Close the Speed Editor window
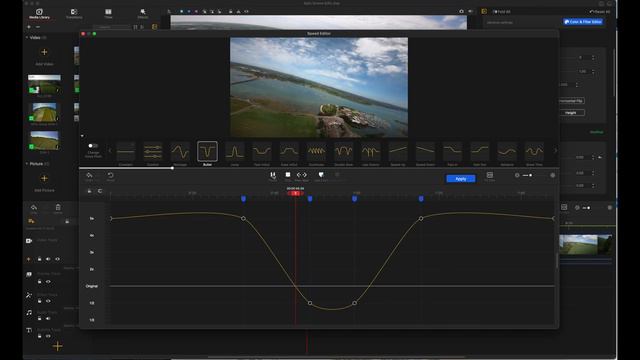Viewport: 640px width, 360px height. tap(83, 34)
